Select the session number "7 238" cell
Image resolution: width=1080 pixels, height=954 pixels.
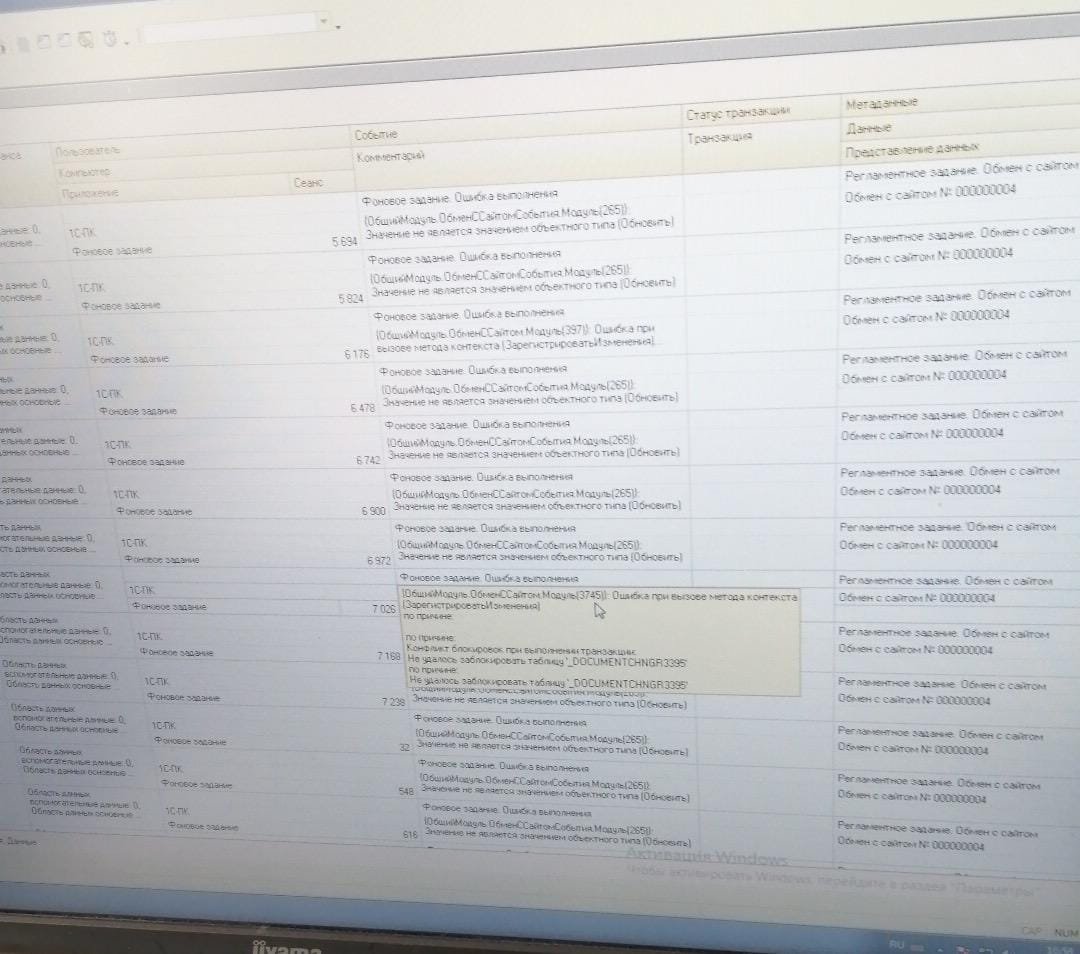(x=393, y=702)
